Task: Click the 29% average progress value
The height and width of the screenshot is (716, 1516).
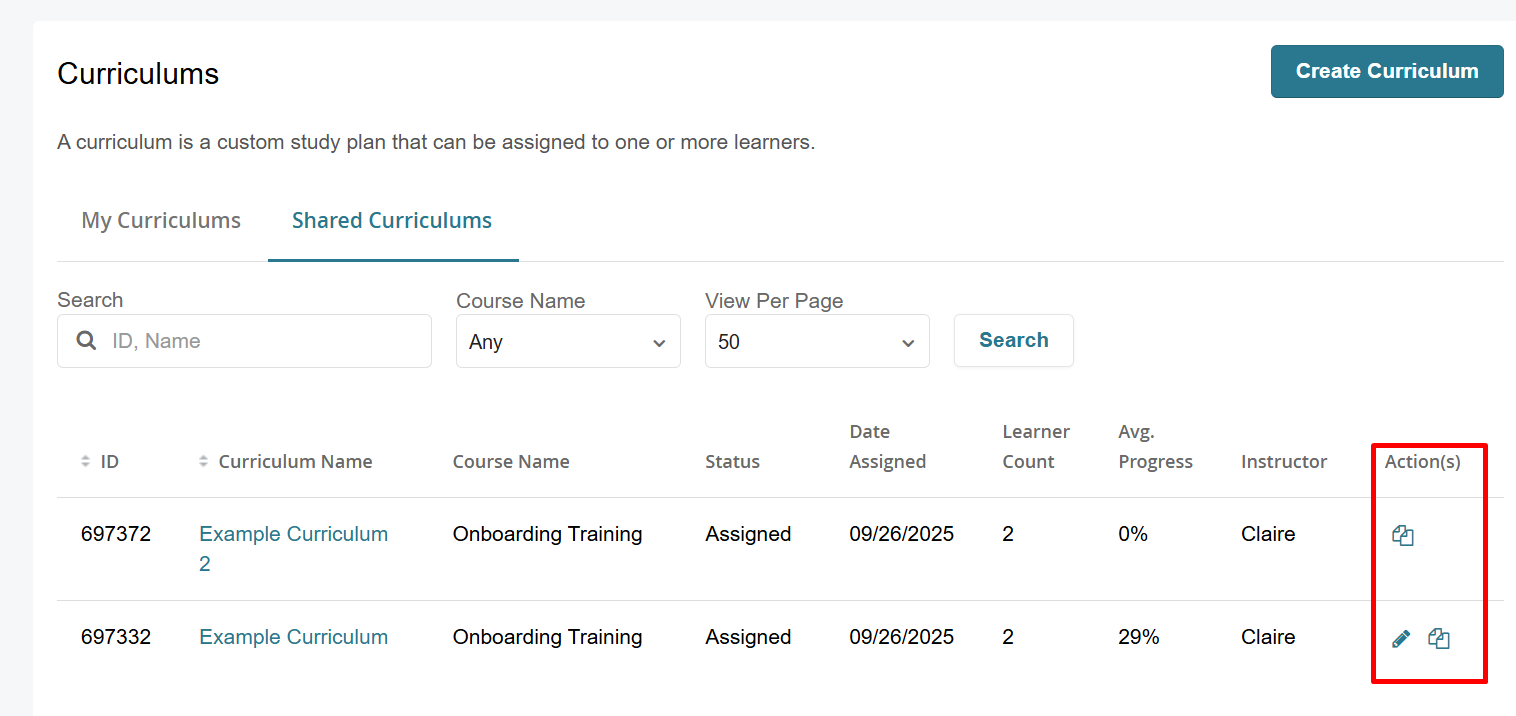Action: pos(1138,637)
